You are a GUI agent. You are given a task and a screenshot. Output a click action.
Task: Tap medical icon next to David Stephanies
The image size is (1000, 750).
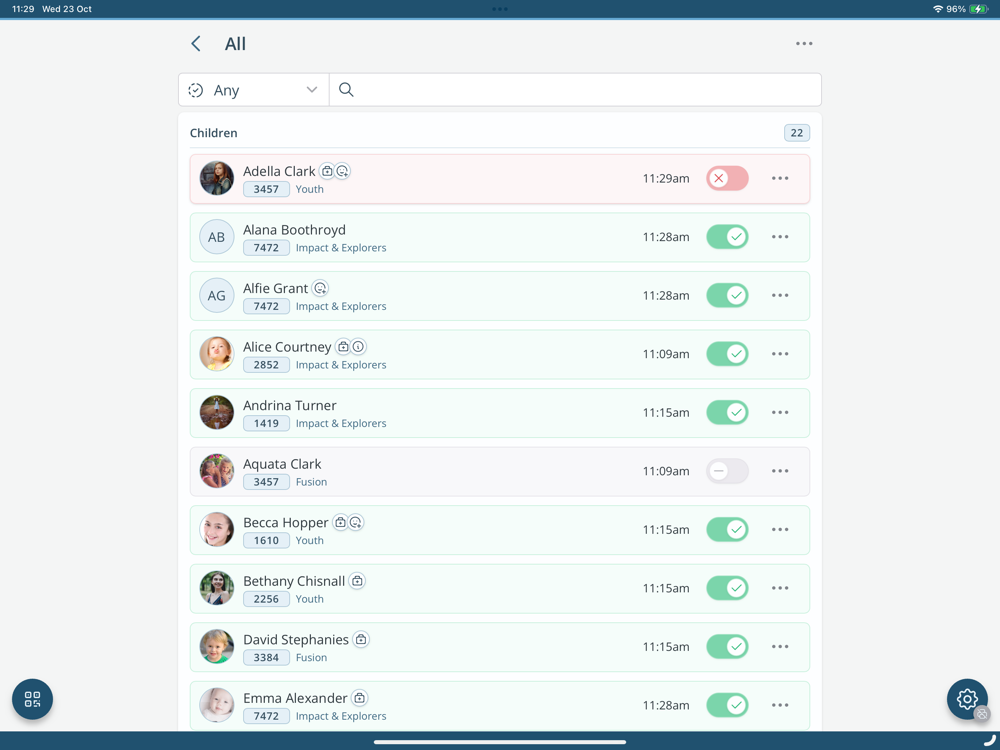pyautogui.click(x=361, y=640)
